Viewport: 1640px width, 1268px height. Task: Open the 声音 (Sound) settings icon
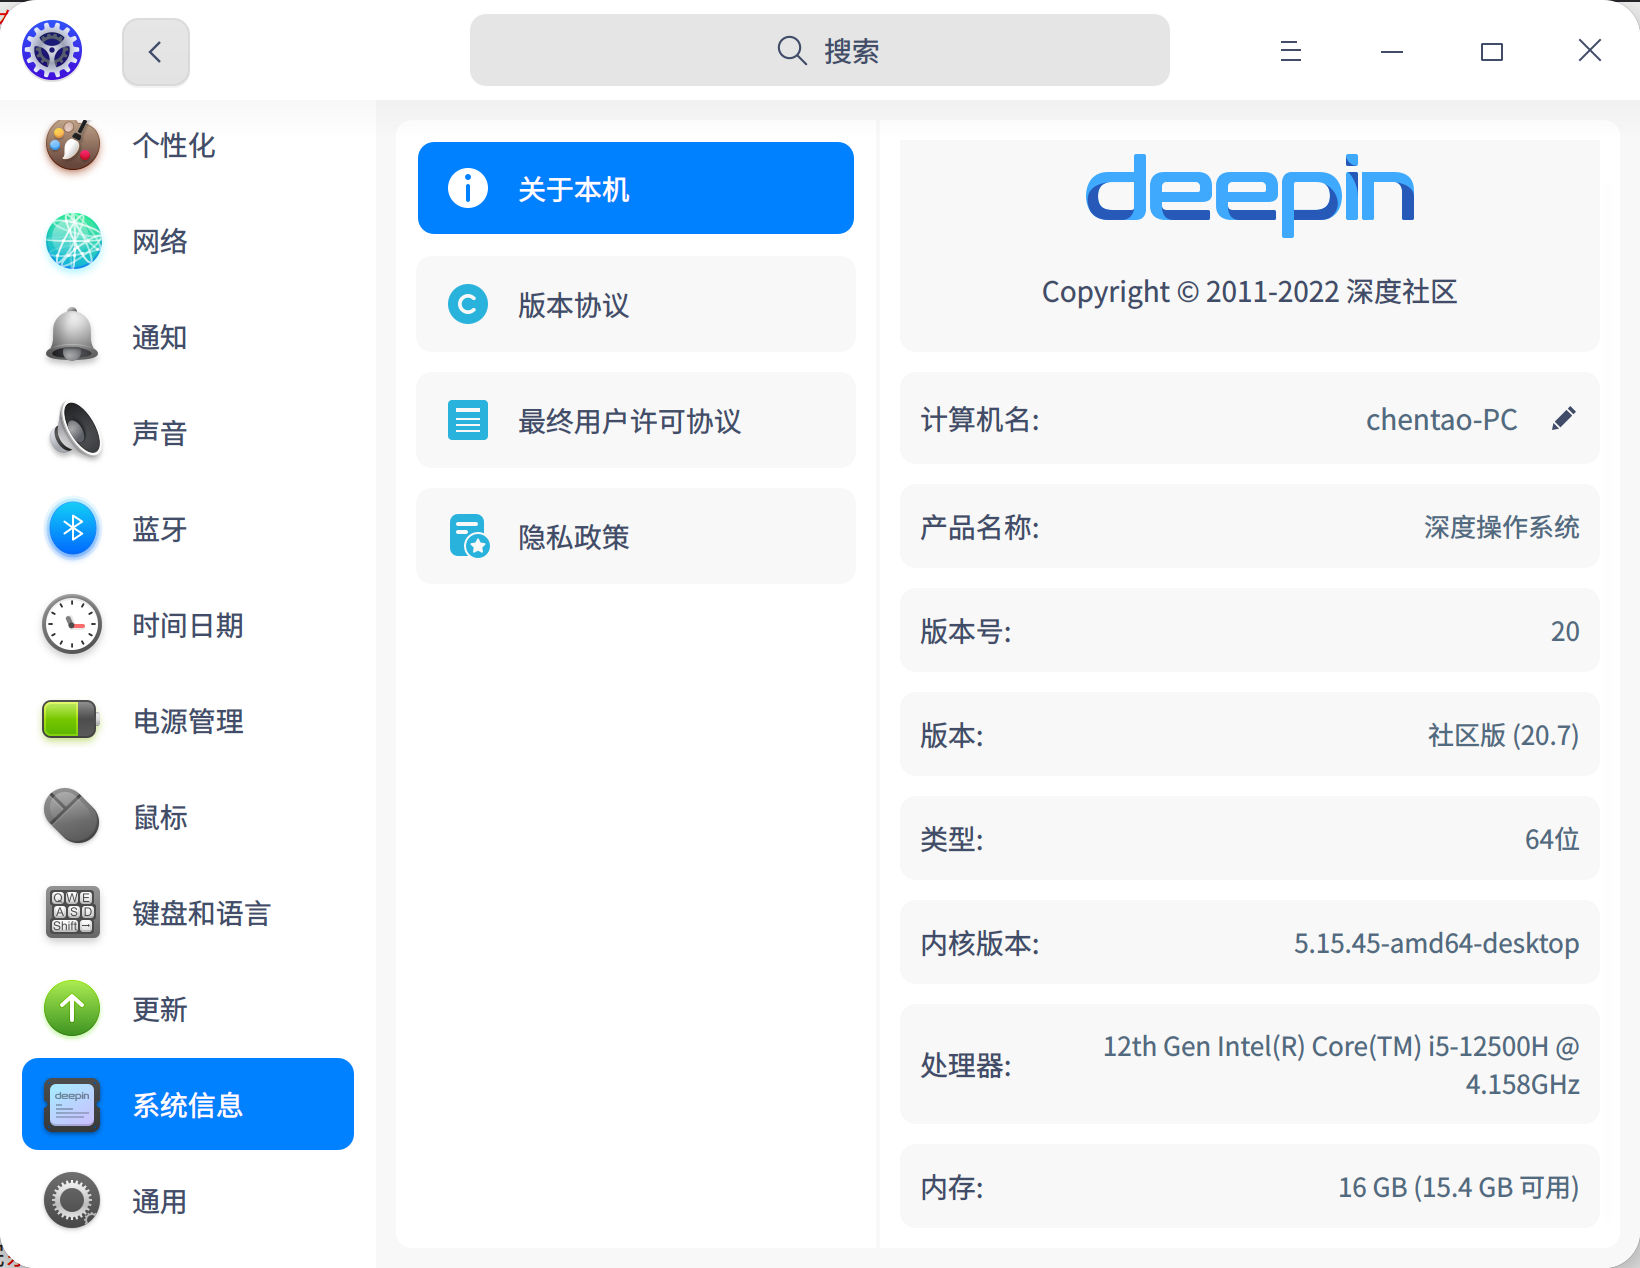click(x=71, y=433)
